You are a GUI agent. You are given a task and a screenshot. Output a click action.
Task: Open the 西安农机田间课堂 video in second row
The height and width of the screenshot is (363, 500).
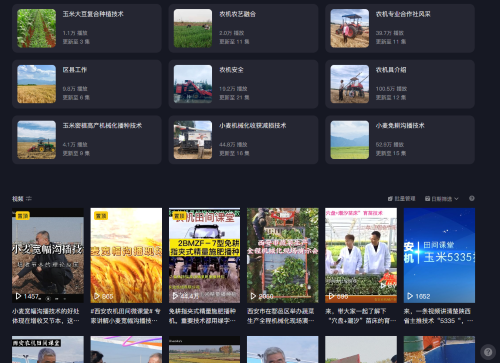click(x=48, y=349)
